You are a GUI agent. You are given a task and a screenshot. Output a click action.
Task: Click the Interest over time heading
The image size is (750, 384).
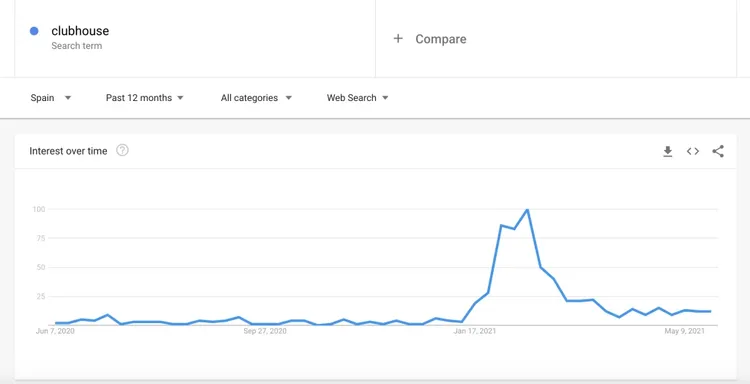(x=68, y=151)
